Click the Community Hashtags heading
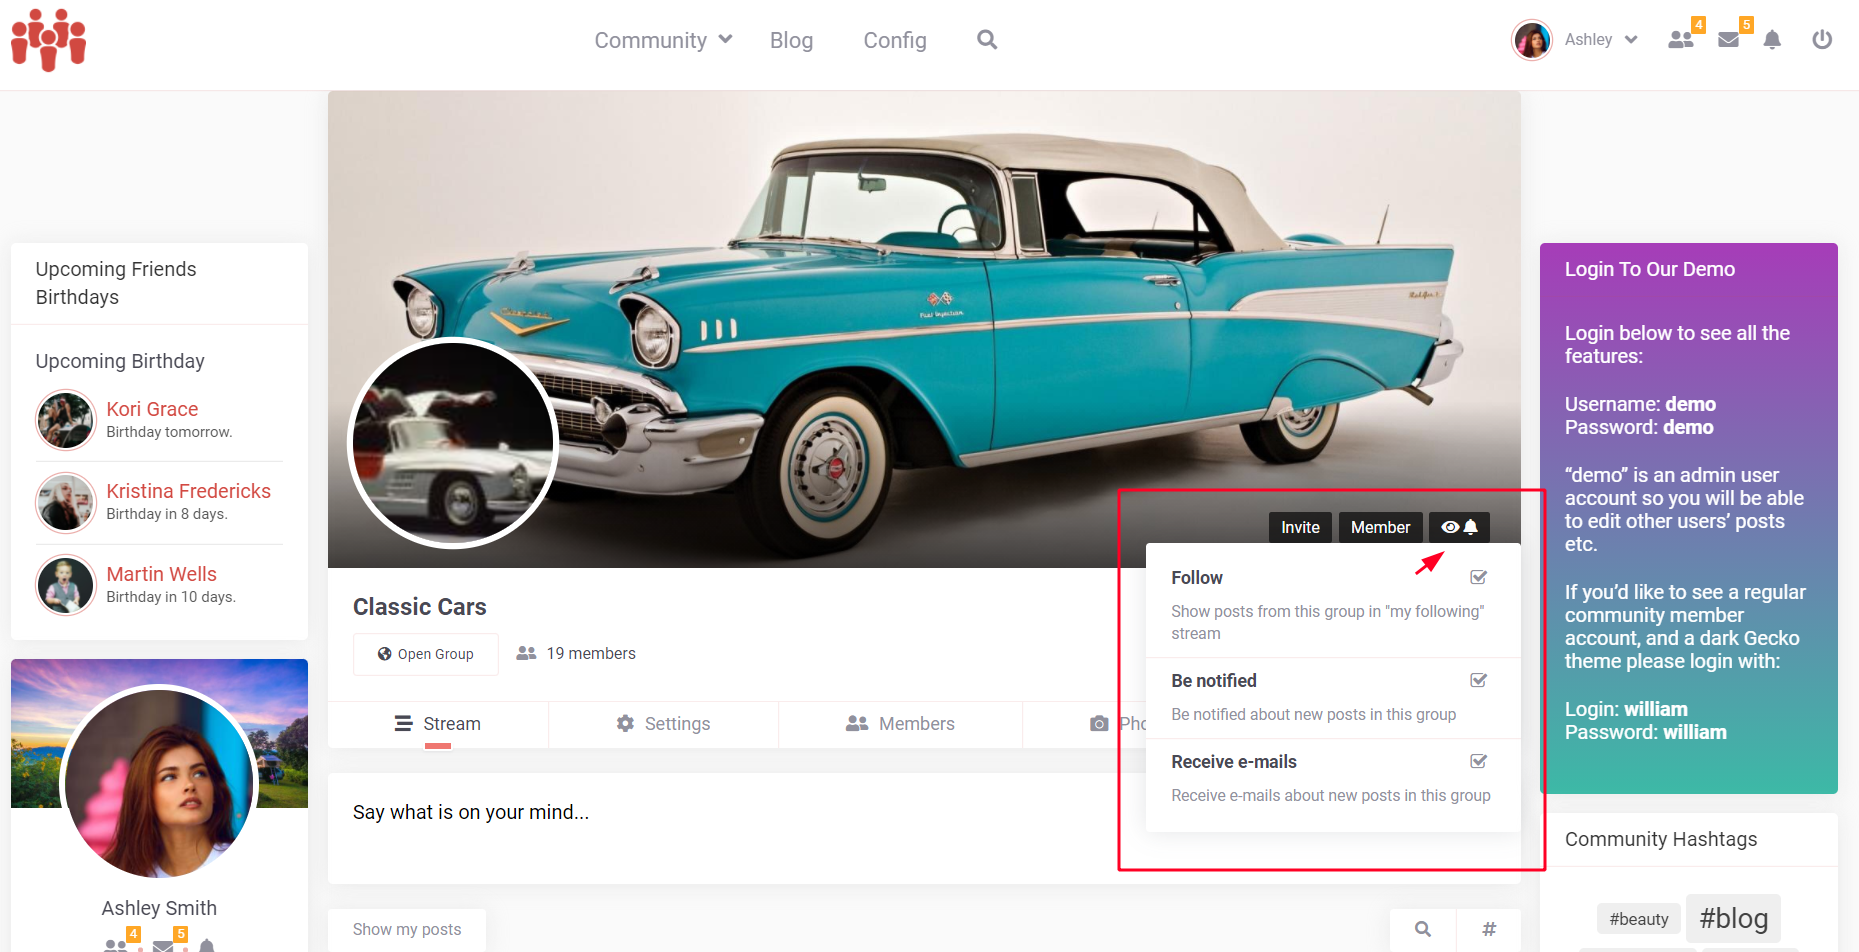Image resolution: width=1859 pixels, height=952 pixels. coord(1661,839)
